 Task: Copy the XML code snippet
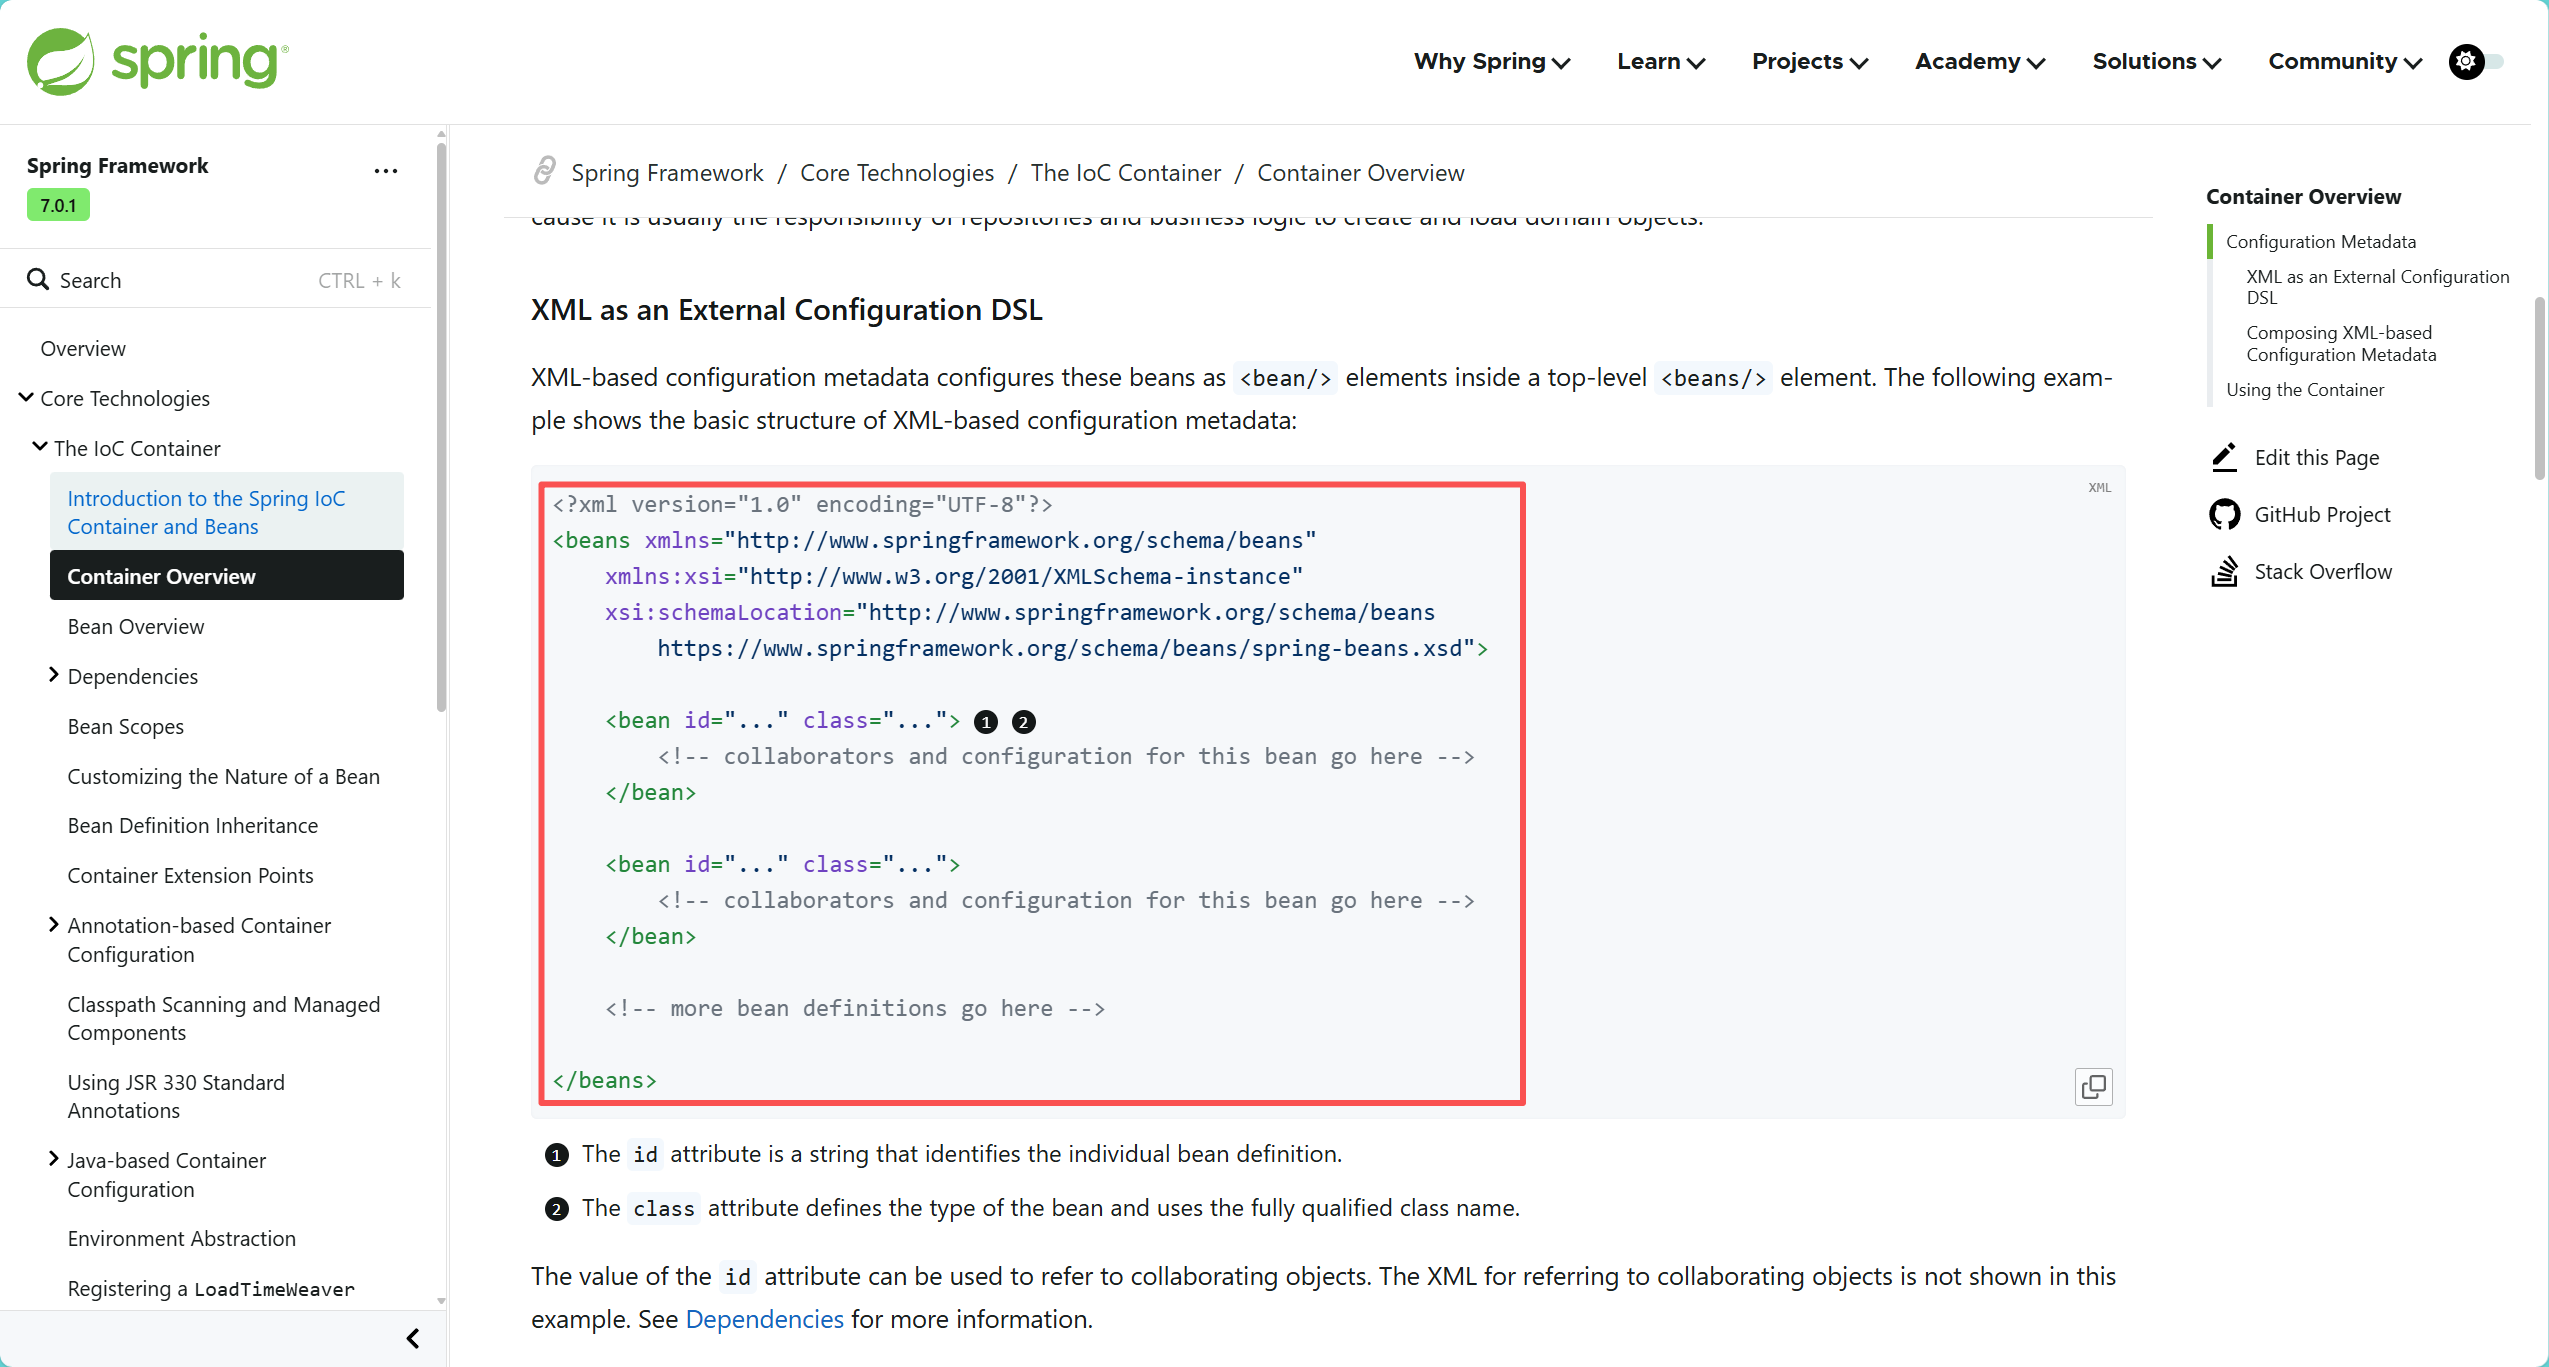tap(2093, 1087)
